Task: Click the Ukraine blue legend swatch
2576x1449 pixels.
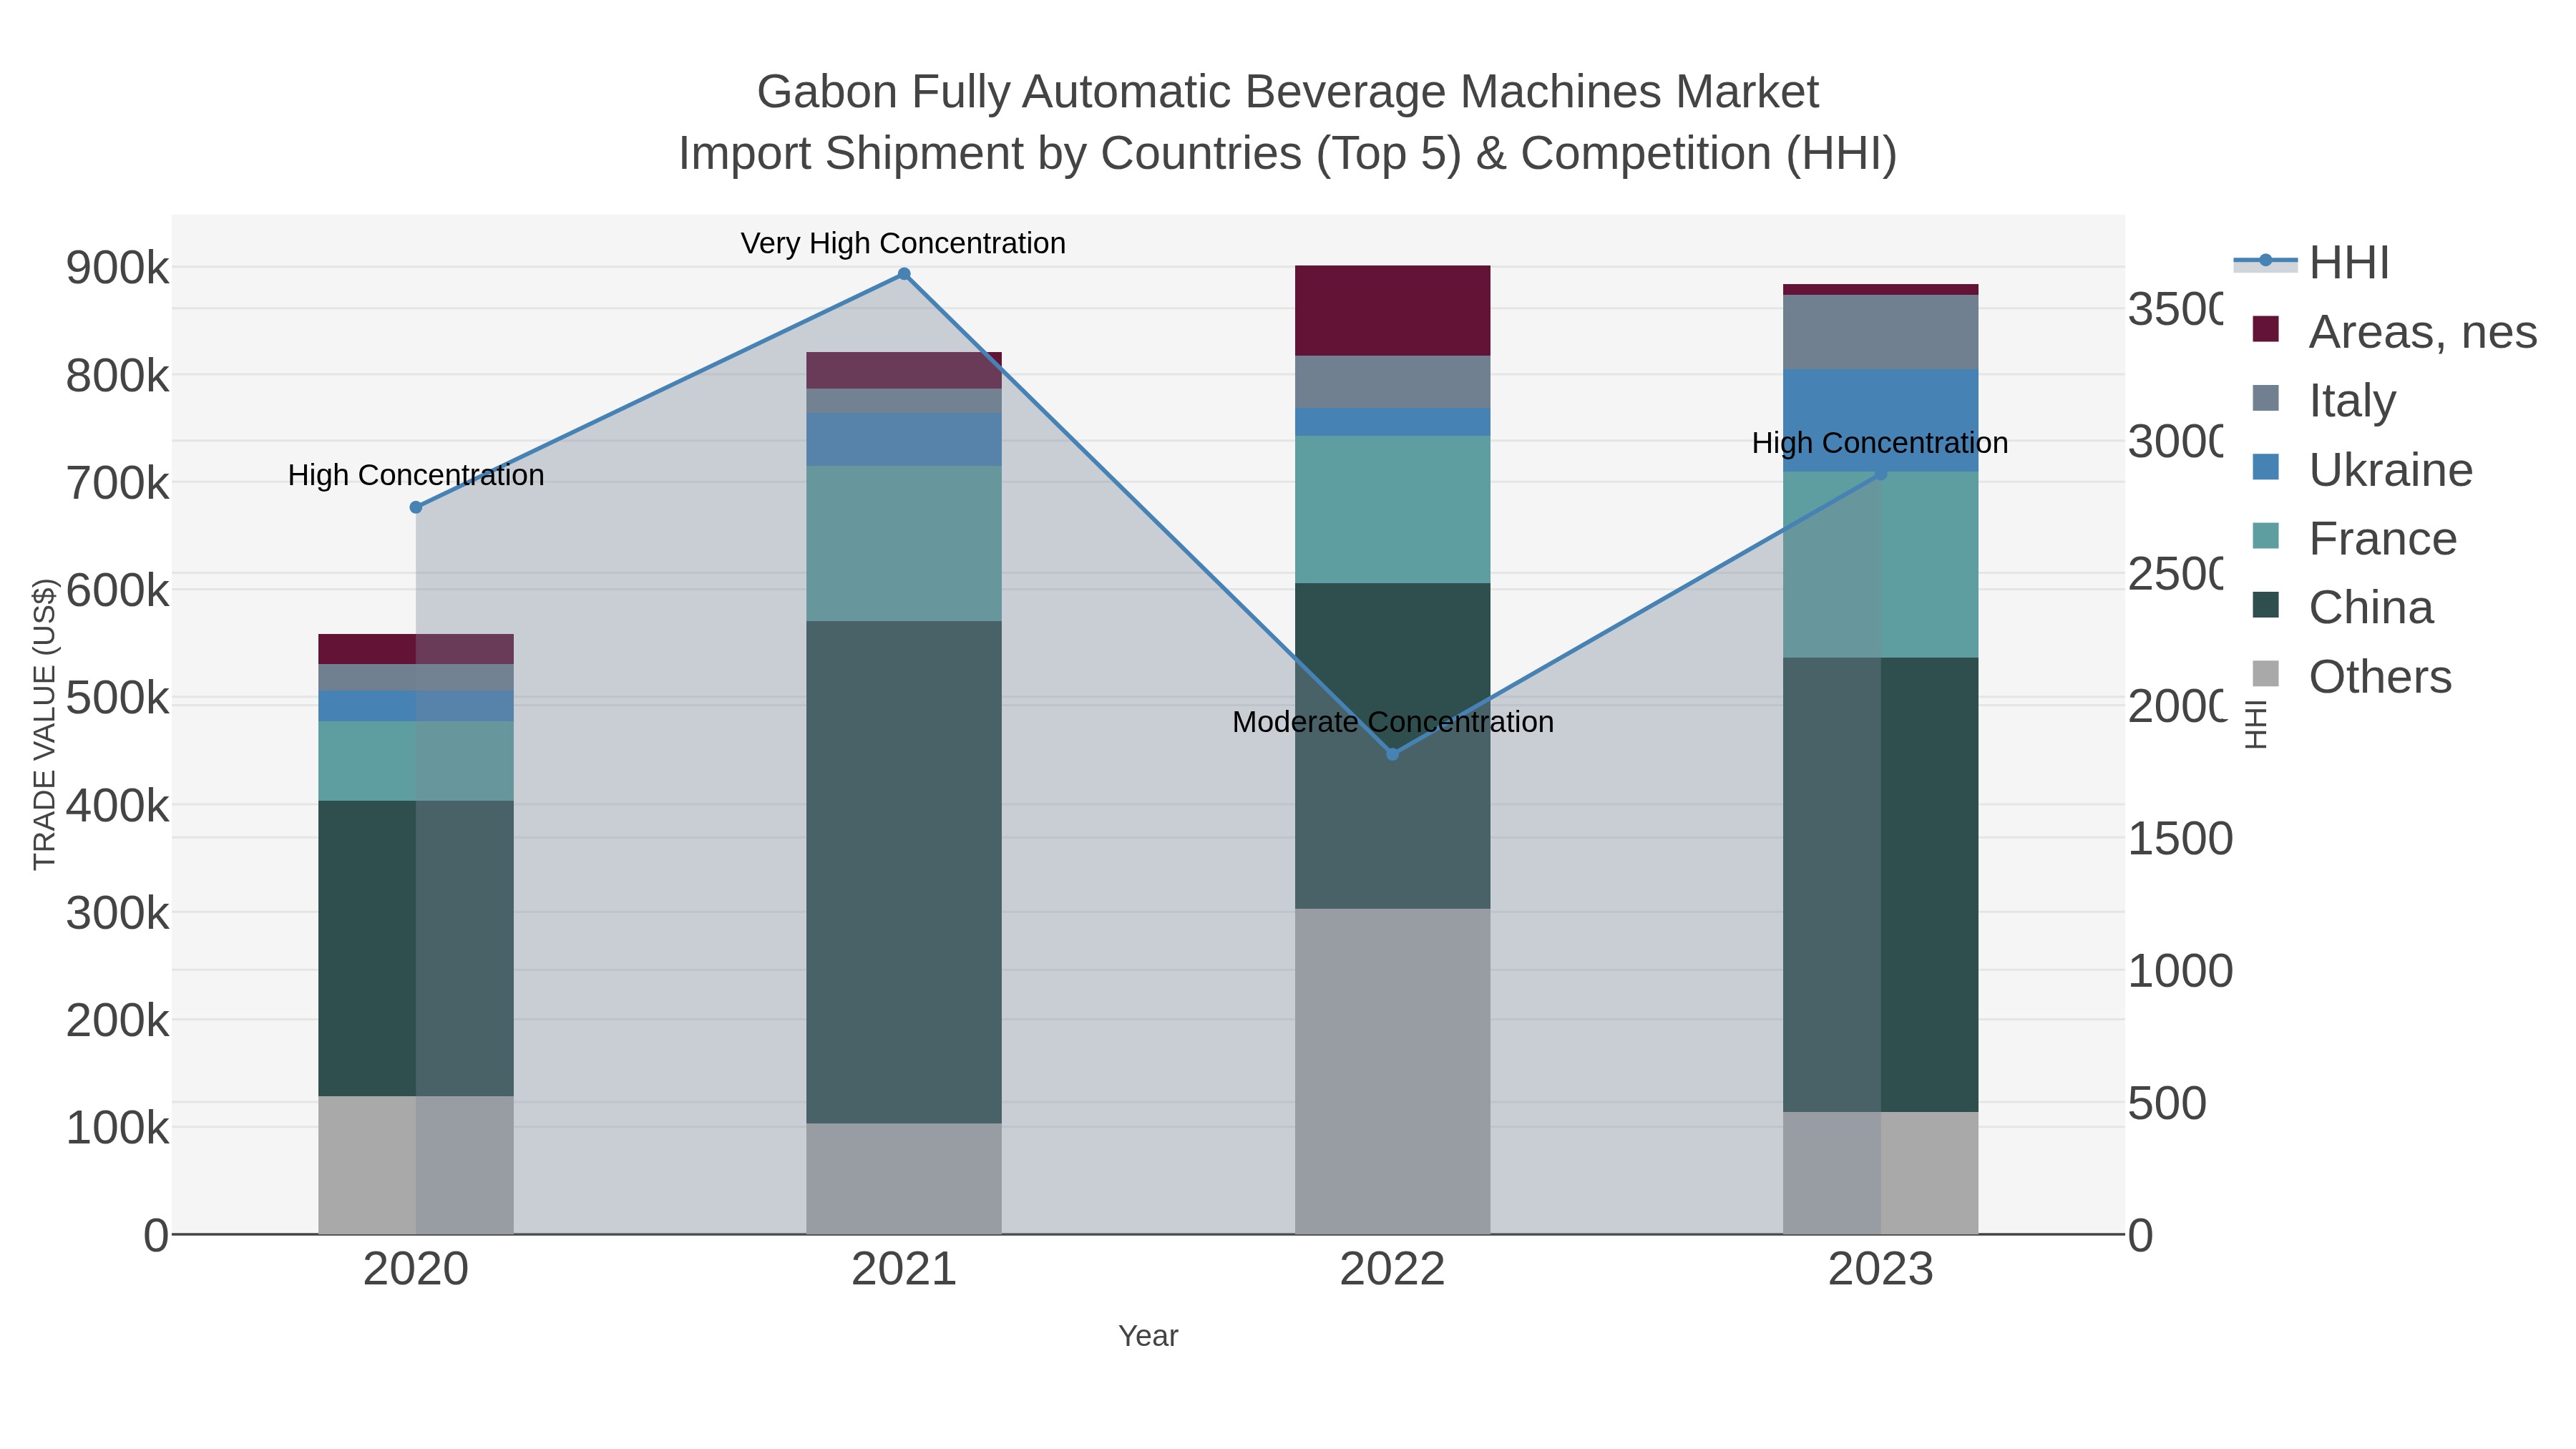Action: (2266, 467)
